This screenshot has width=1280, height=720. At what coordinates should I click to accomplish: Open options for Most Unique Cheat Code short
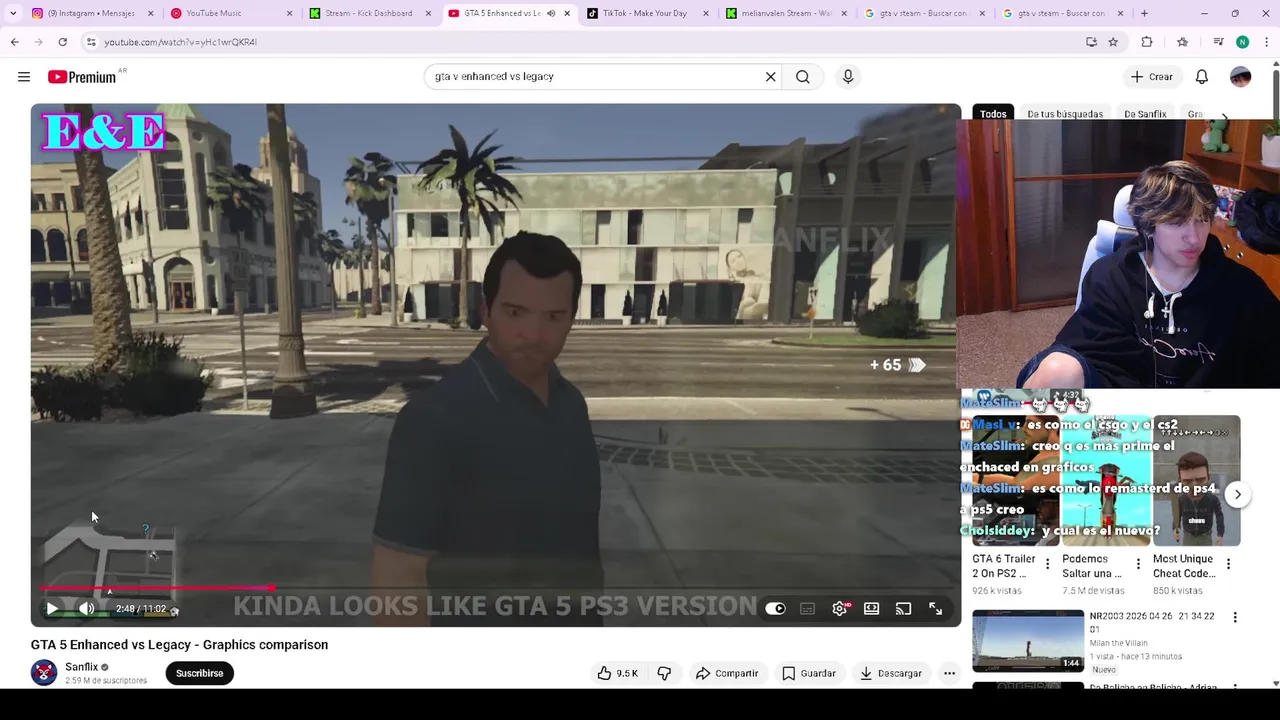[x=1228, y=564]
